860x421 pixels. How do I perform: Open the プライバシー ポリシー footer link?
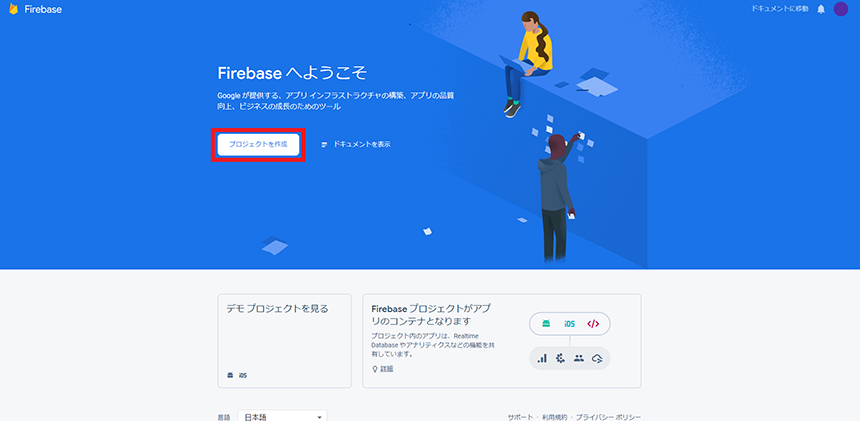(x=608, y=417)
